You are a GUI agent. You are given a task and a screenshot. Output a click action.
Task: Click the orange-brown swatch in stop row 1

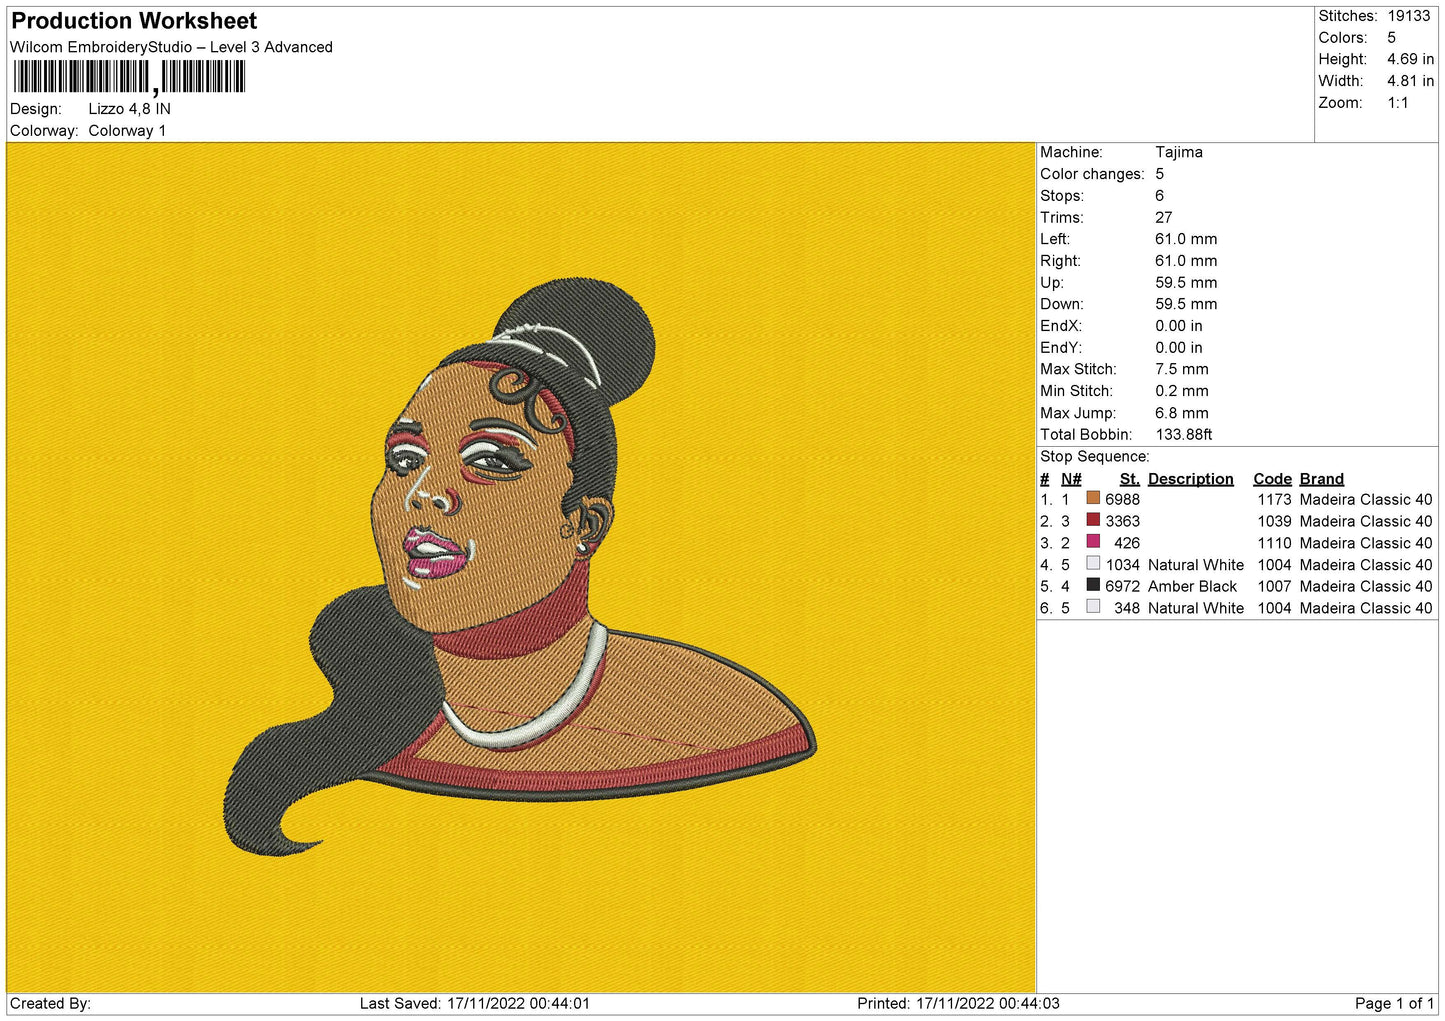tap(1093, 498)
